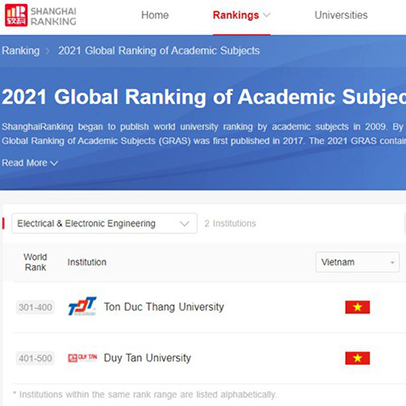The height and width of the screenshot is (406, 406).
Task: Click Vietnam flag beside Ton Duc Thang University
Action: point(357,307)
